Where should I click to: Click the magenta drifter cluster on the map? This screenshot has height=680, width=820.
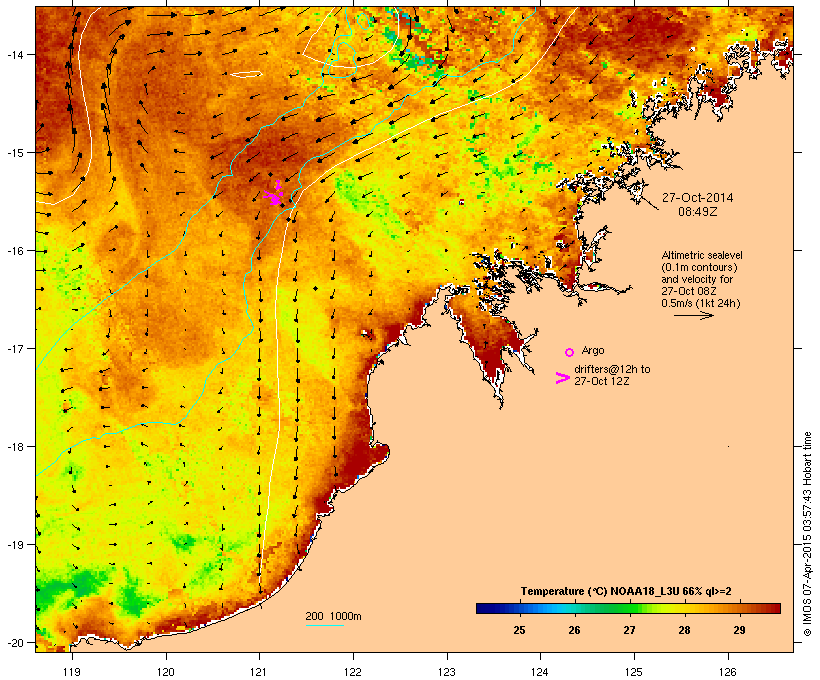tap(274, 195)
